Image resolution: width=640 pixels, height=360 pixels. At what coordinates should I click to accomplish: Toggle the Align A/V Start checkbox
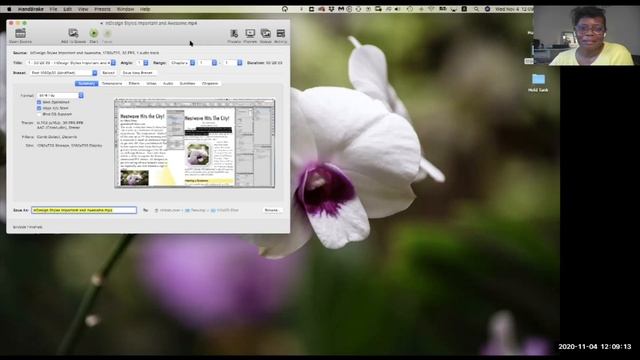tap(39, 108)
